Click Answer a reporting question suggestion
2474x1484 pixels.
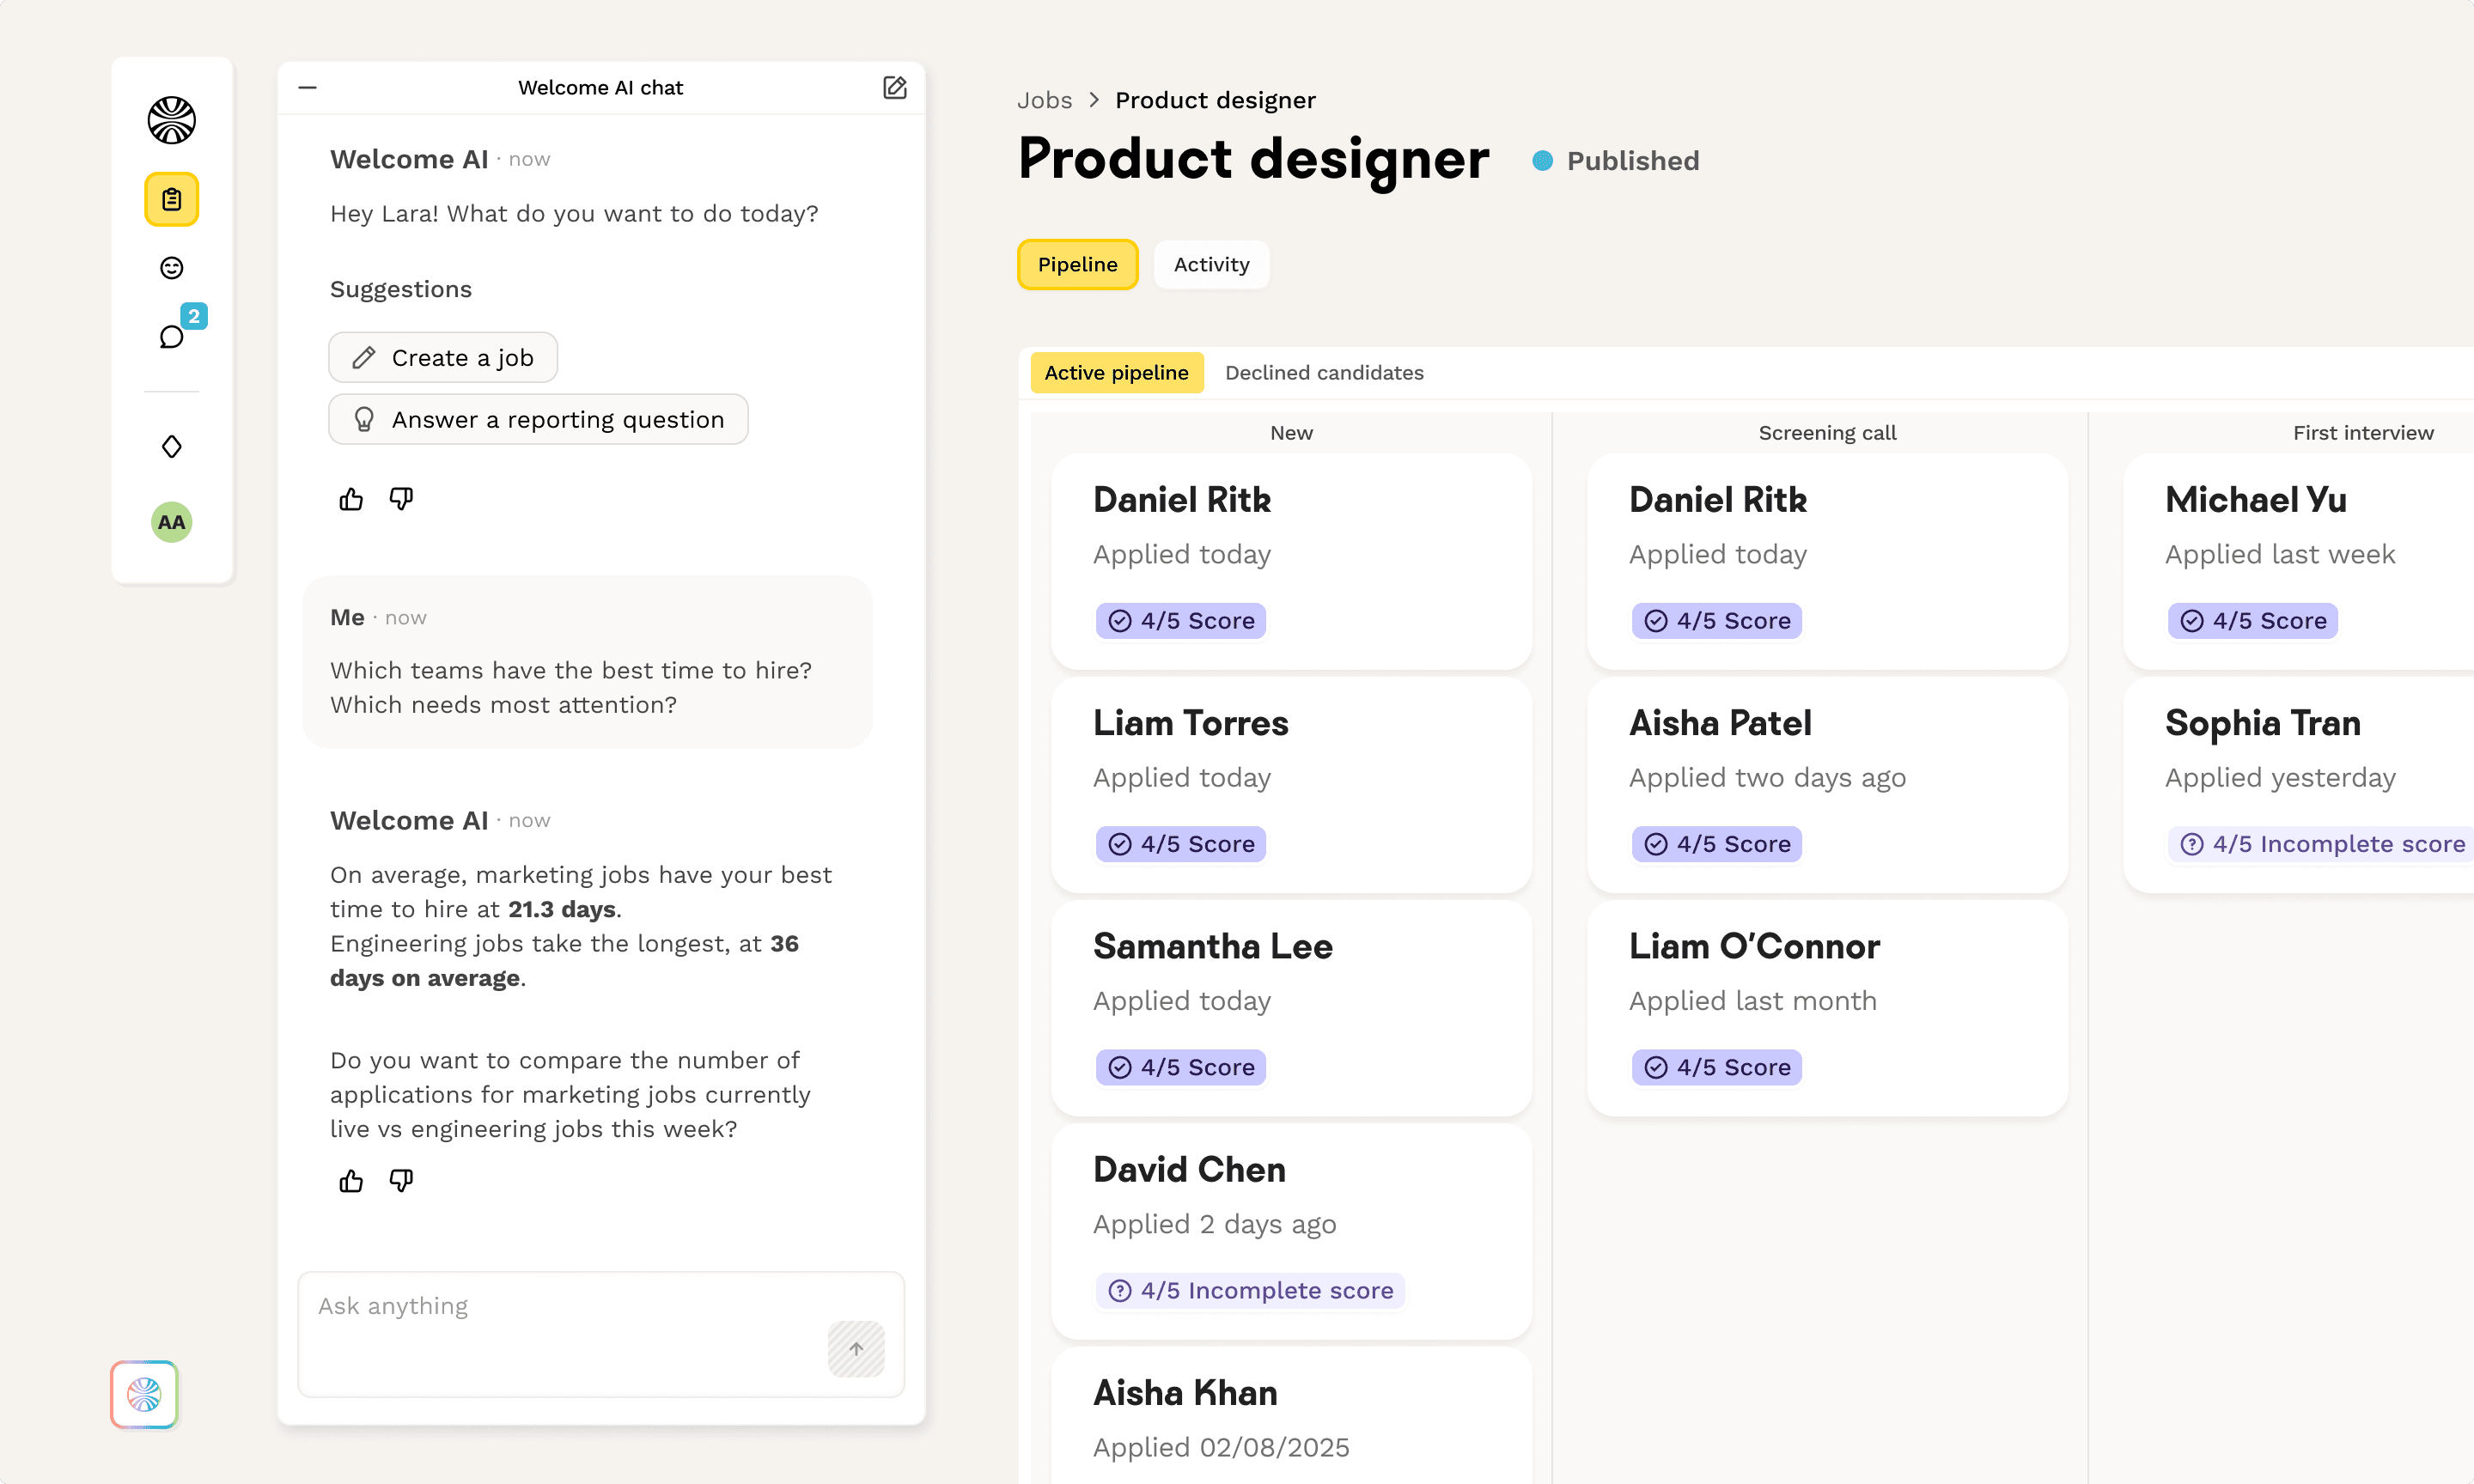tap(538, 419)
